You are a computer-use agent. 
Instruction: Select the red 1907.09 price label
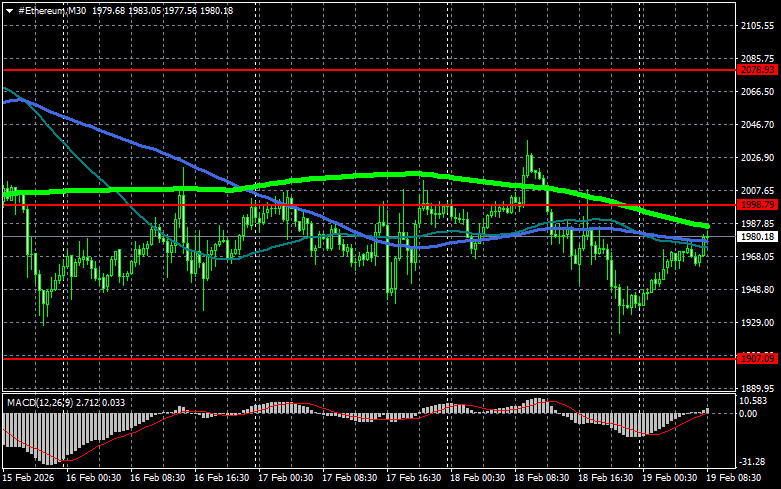(x=758, y=359)
